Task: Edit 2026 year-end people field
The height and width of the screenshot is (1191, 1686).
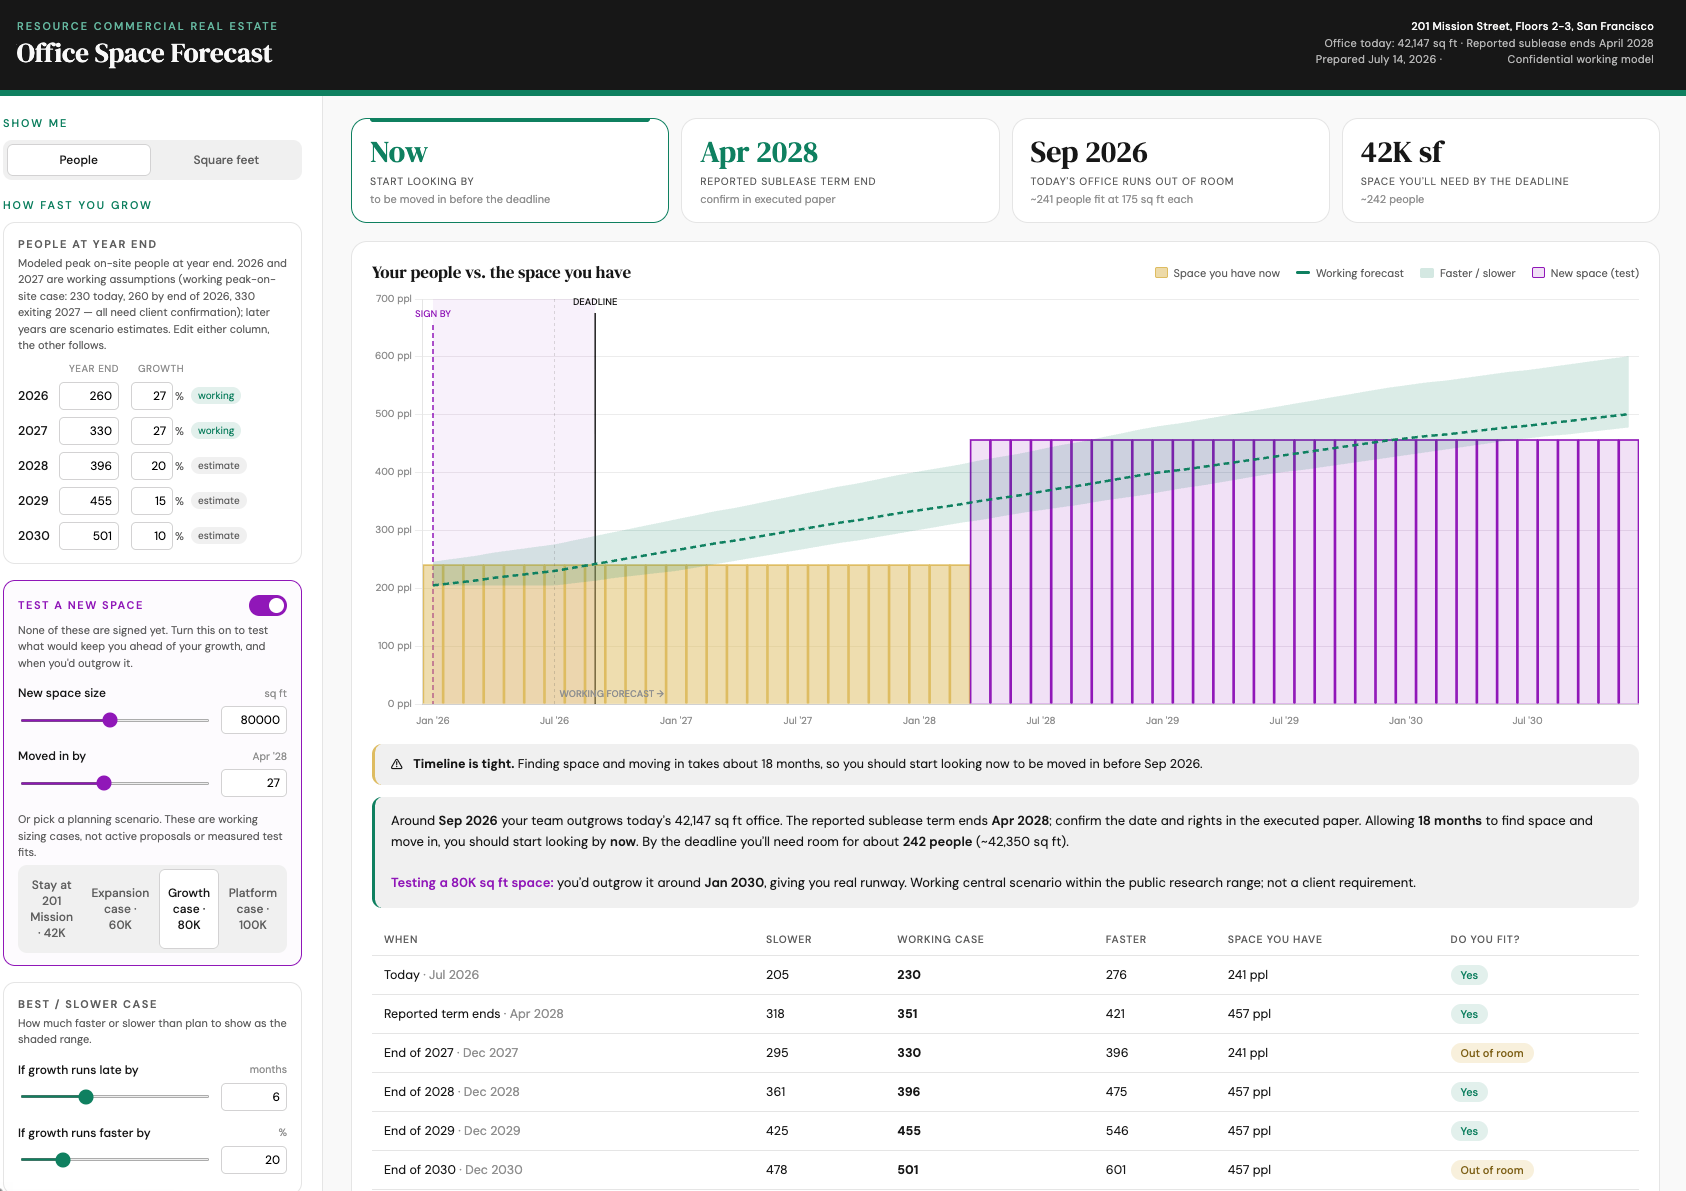Action: click(x=89, y=396)
